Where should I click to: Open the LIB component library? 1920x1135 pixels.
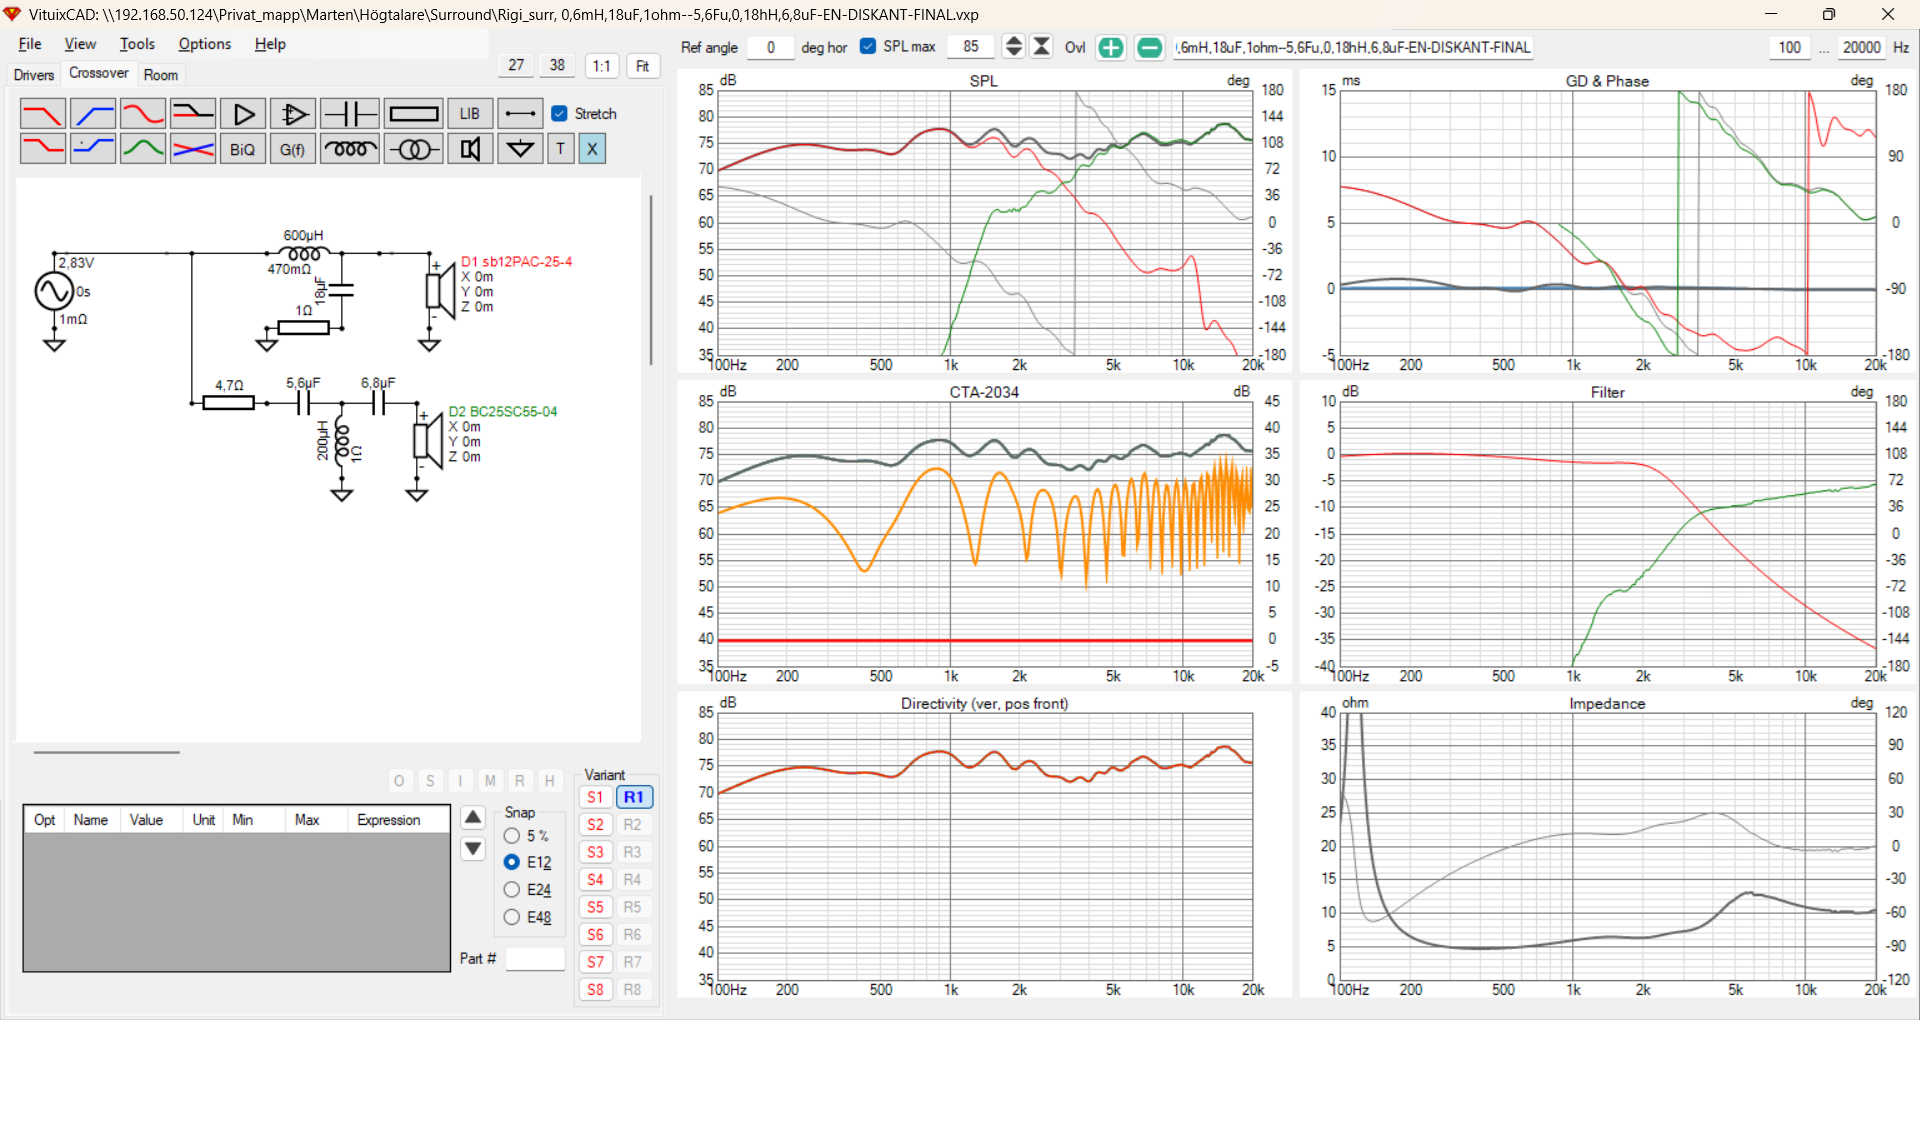point(470,114)
